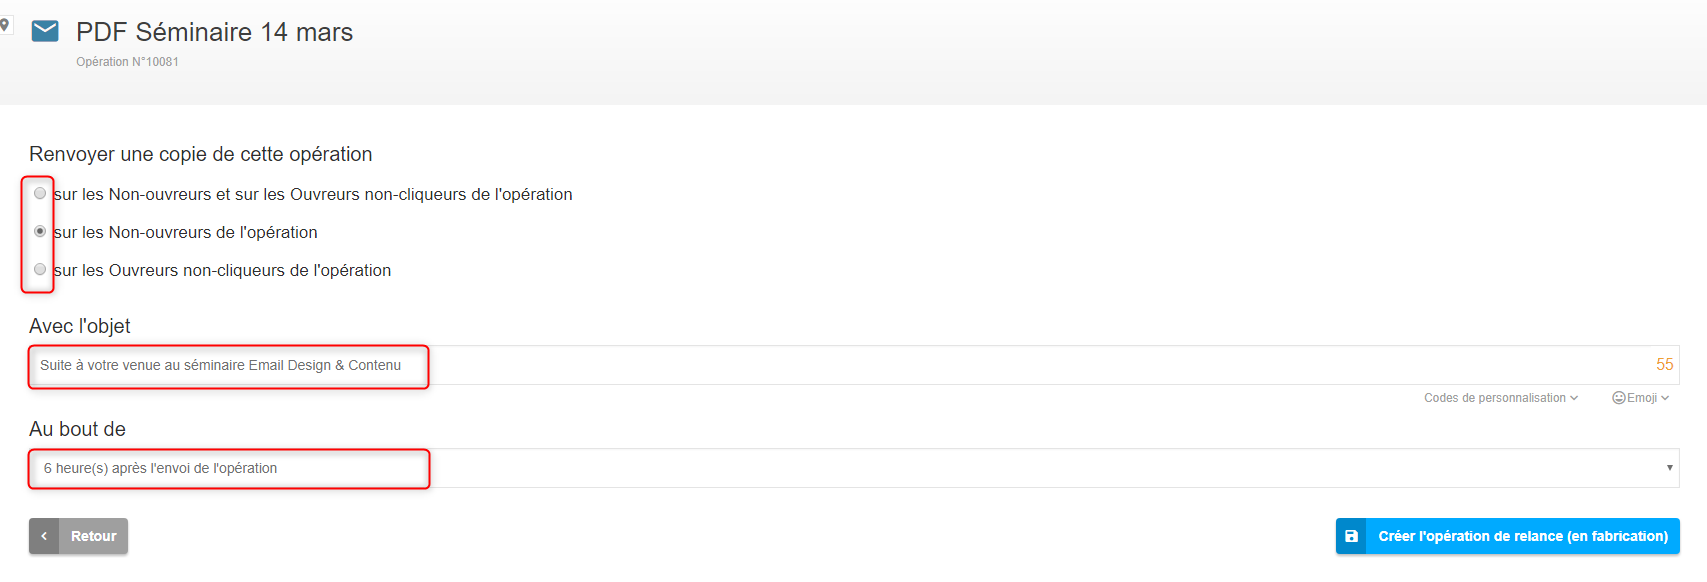Viewport: 1707px width, 582px height.
Task: Click the 'sur les Ouvreurs non-cliqueurs de l'opération' label
Action: click(223, 270)
